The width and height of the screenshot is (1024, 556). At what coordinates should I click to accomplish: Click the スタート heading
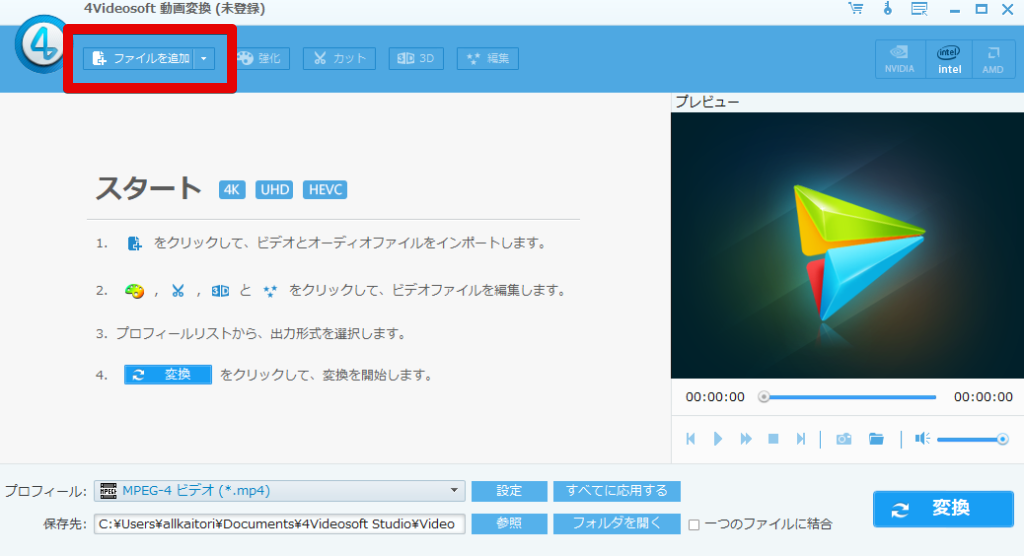(x=148, y=188)
